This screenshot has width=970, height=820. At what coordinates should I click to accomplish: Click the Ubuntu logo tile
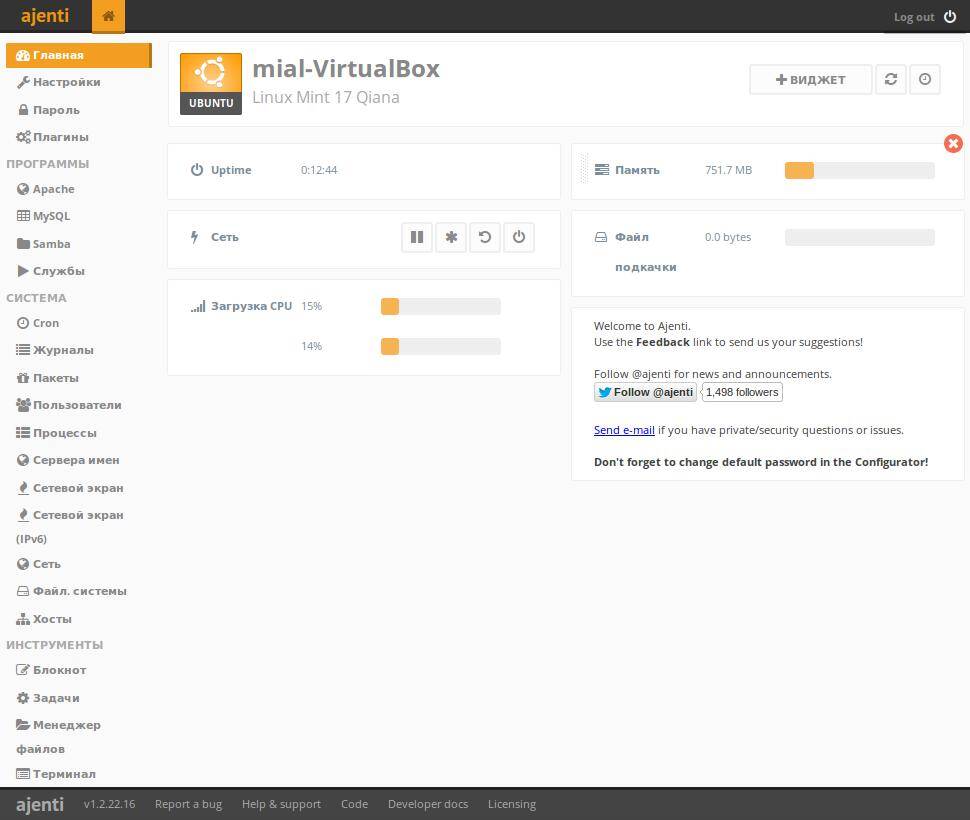coord(211,83)
